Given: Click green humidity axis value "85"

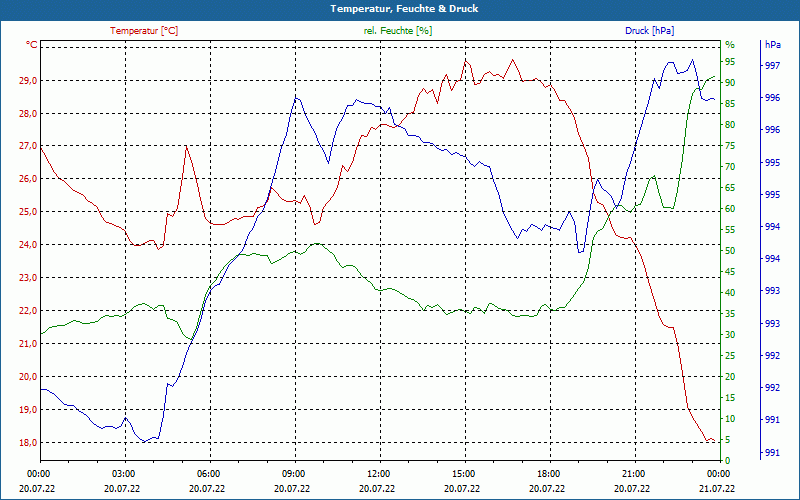Looking at the screenshot, I should point(730,104).
